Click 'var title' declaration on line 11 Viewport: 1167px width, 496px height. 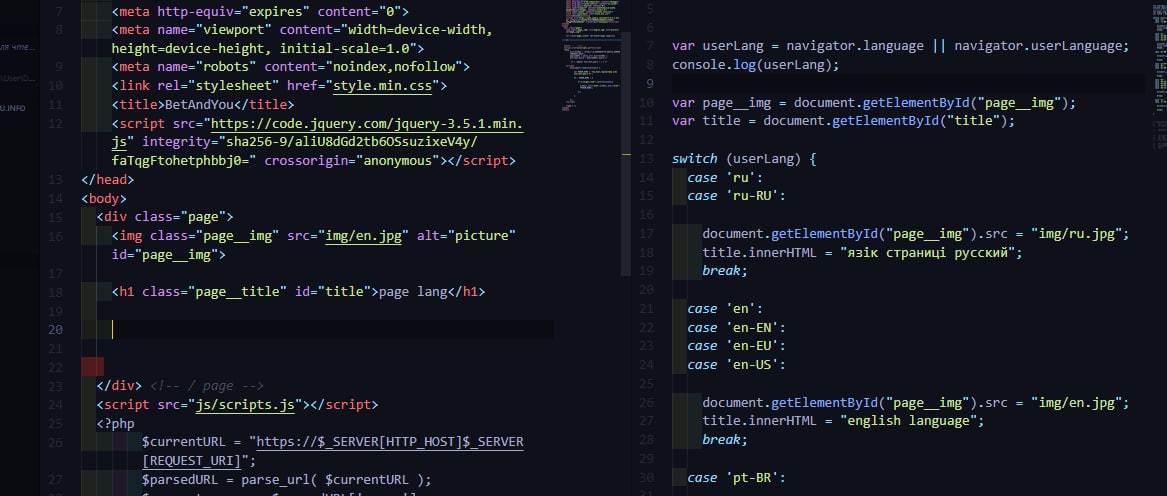[x=706, y=121]
